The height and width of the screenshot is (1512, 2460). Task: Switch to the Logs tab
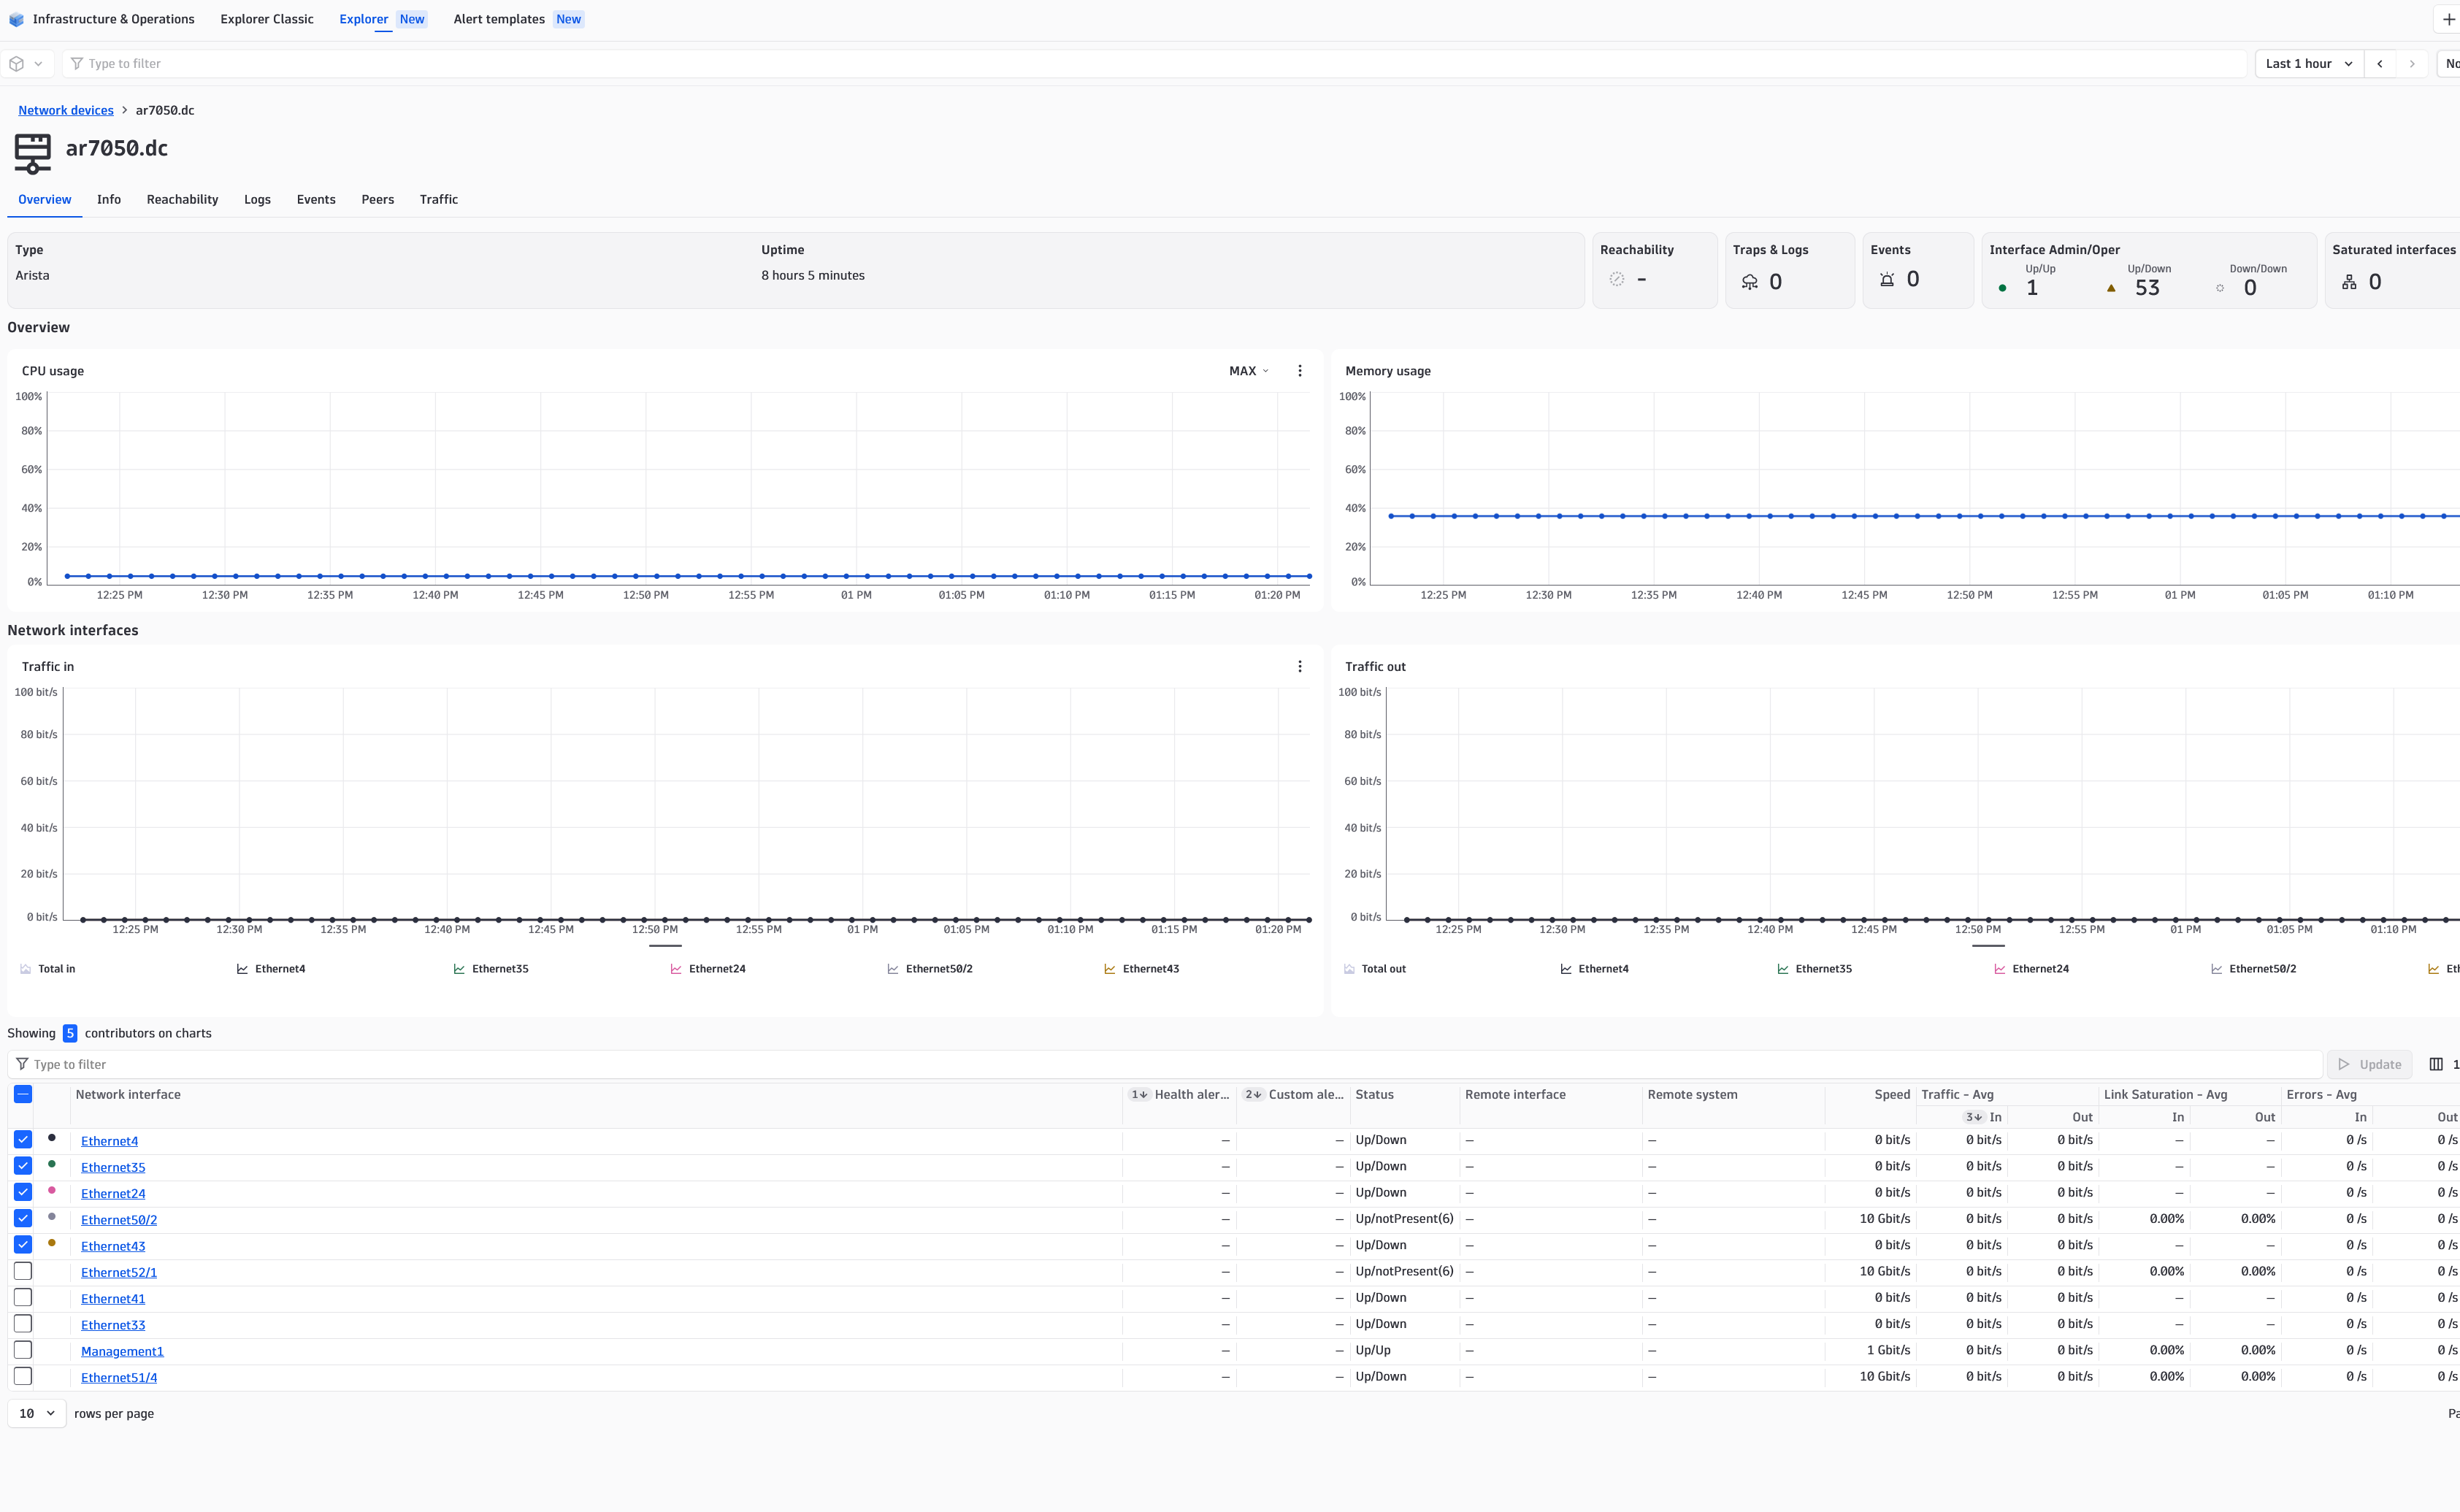(257, 199)
